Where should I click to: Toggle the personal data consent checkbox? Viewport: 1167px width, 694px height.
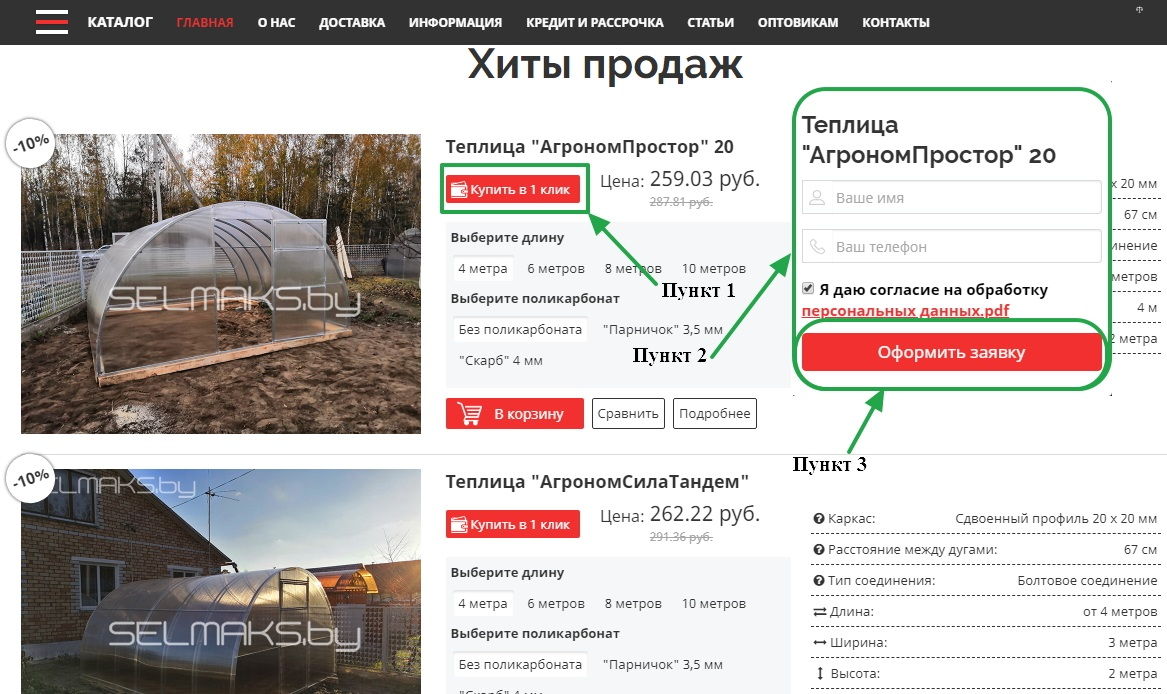coord(808,288)
